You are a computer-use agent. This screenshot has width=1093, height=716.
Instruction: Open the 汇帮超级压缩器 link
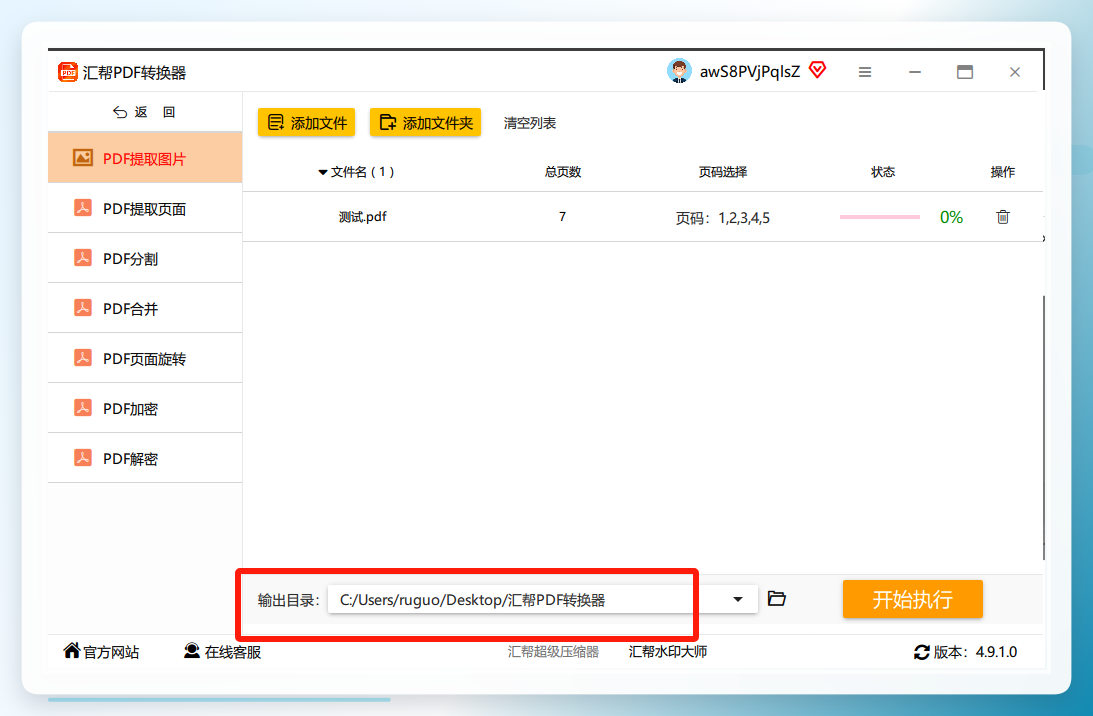coord(553,652)
